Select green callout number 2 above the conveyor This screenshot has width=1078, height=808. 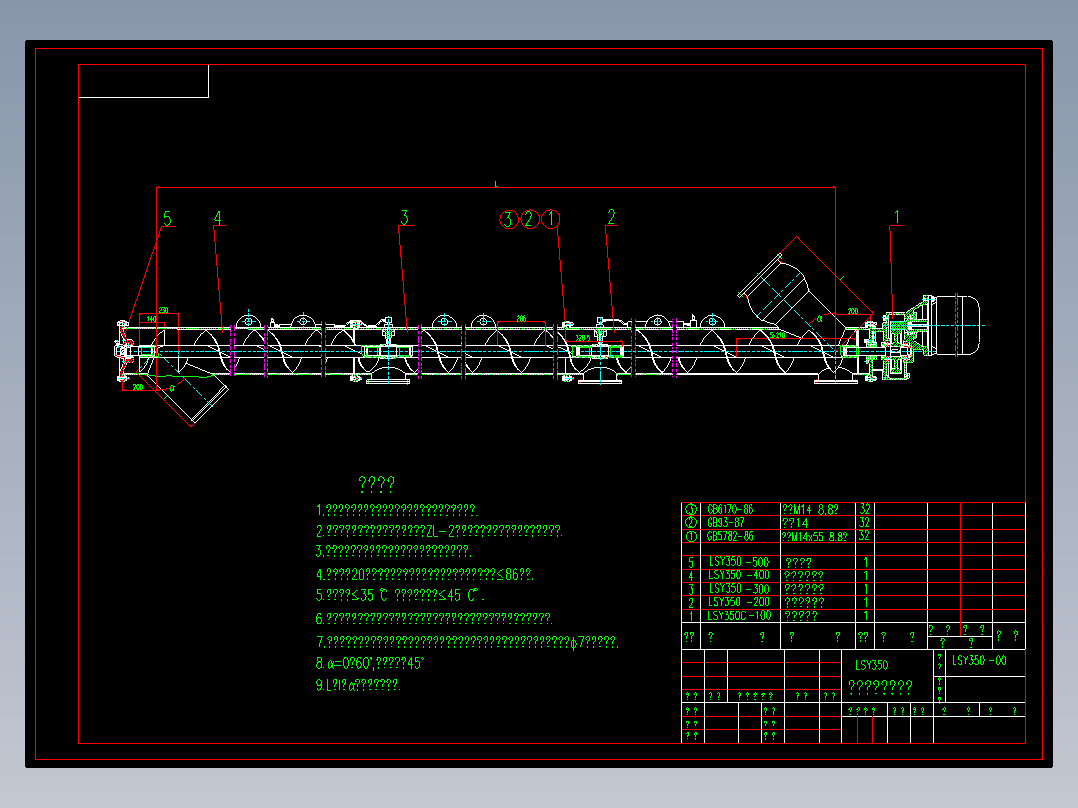pos(610,217)
